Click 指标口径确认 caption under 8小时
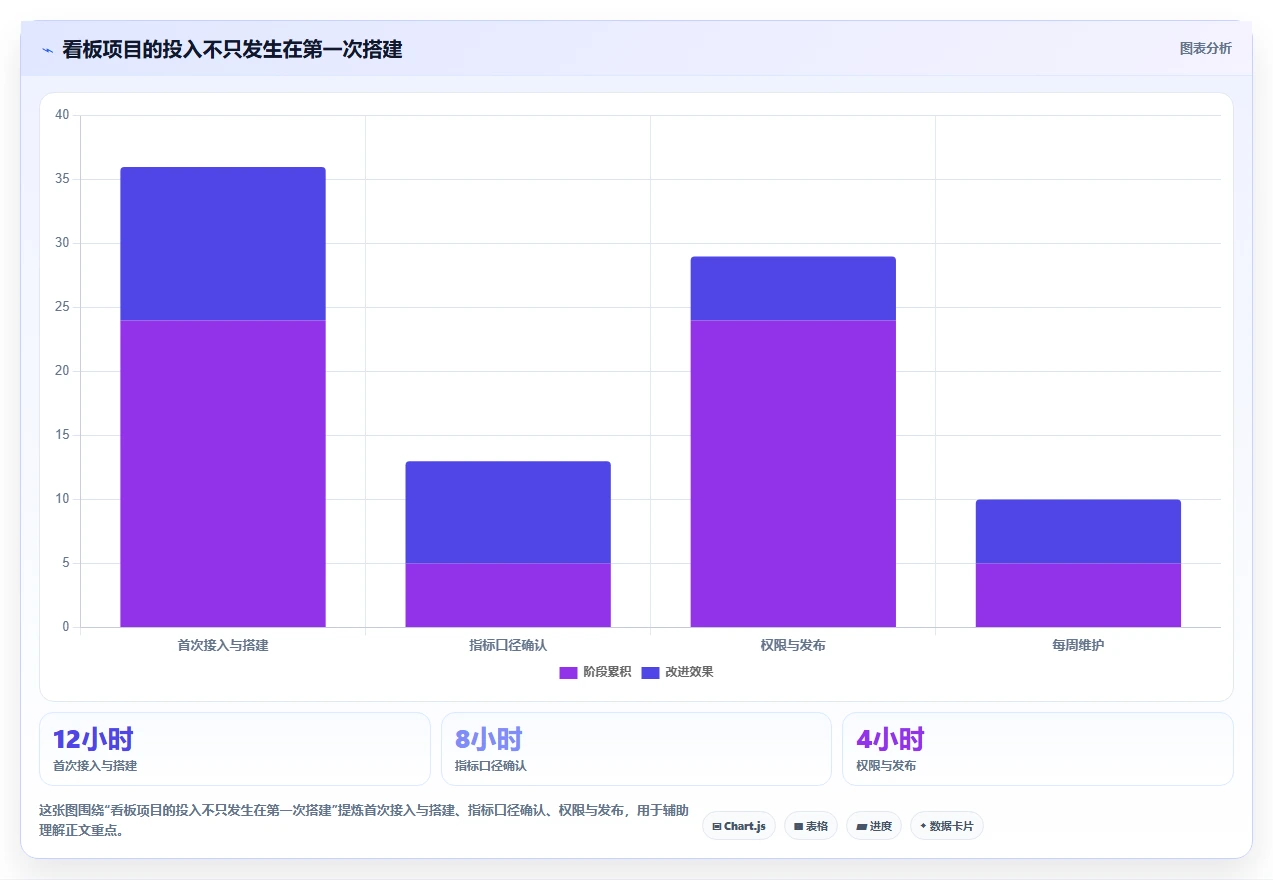 click(491, 766)
